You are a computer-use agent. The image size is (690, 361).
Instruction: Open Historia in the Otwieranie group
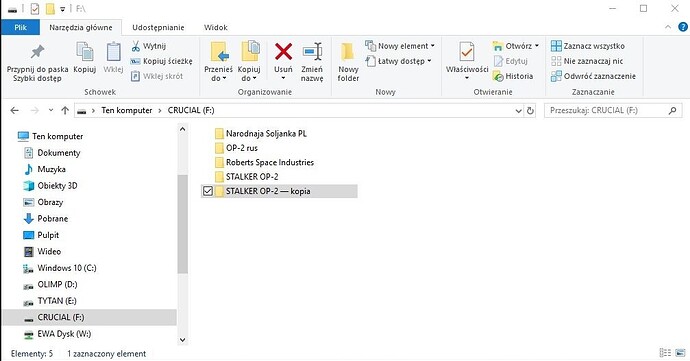(x=513, y=76)
